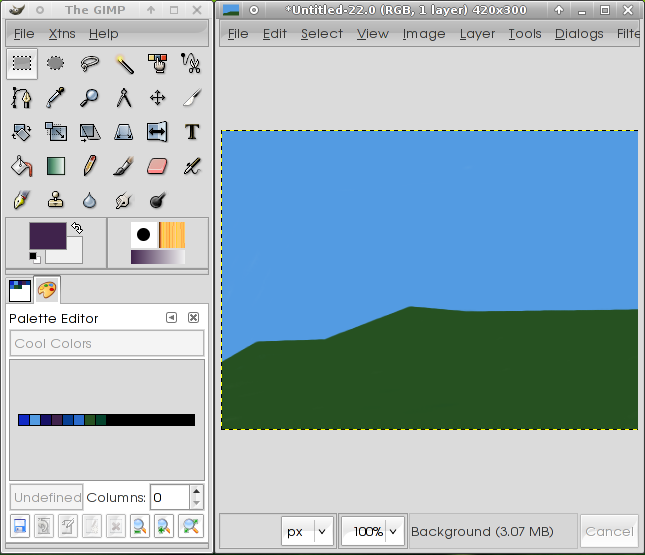Pick the purple entry in Cool Colors palette
The width and height of the screenshot is (645, 555).
tap(57, 420)
